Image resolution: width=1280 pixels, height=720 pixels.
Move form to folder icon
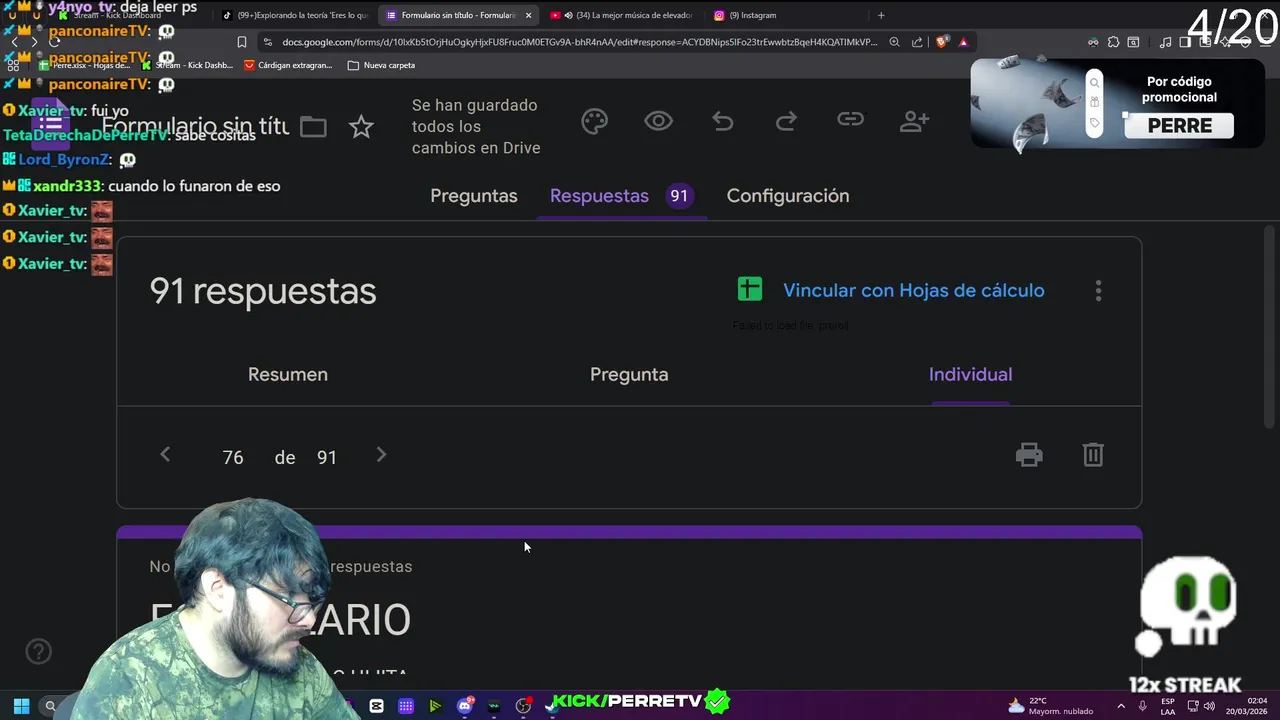313,127
